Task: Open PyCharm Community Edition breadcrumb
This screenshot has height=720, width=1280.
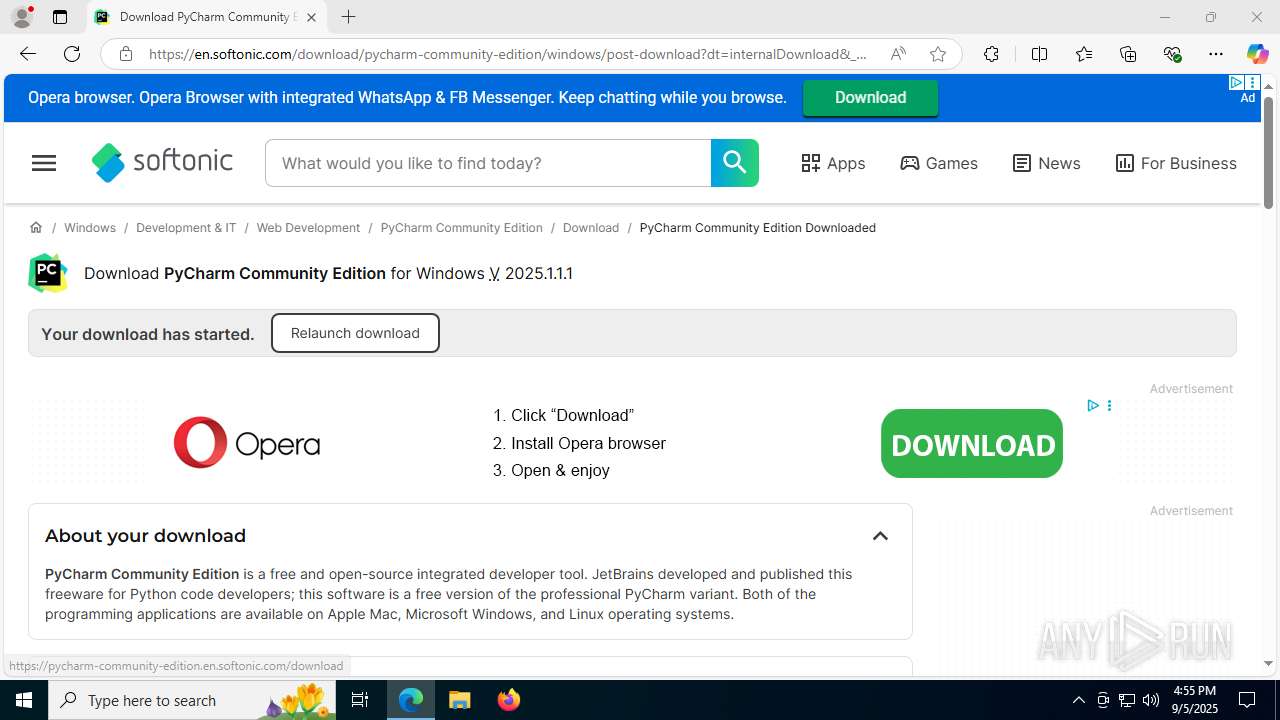Action: tap(461, 228)
